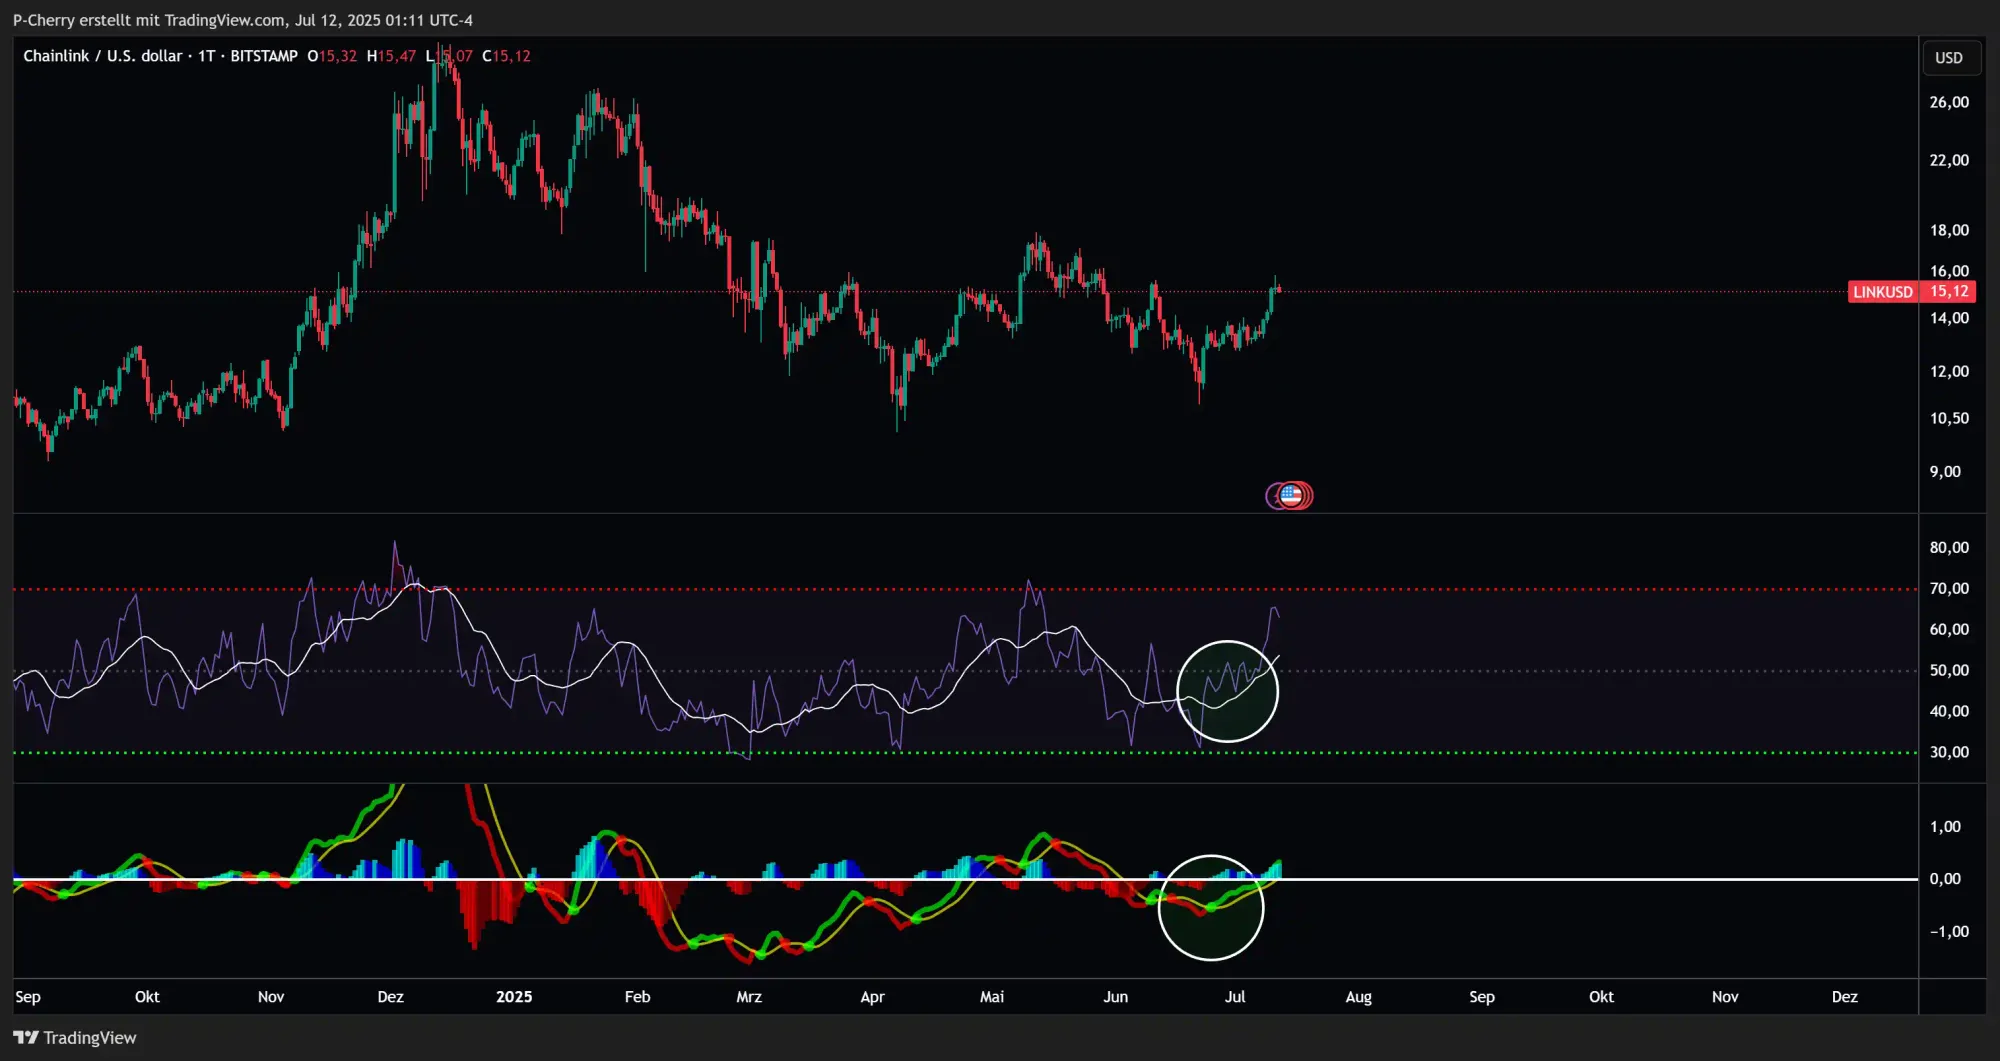2000x1061 pixels.
Task: Click the 30,00 RSI axis label
Action: pyautogui.click(x=1949, y=752)
